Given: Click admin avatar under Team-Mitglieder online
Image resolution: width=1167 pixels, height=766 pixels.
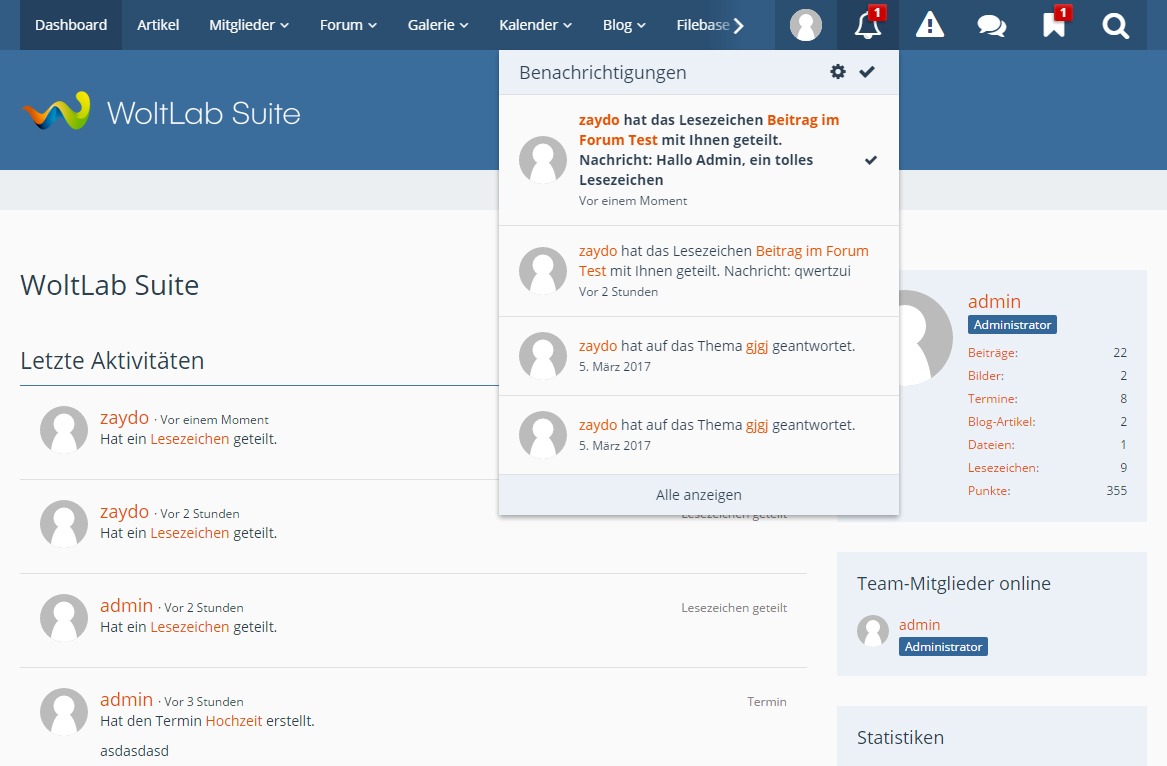Looking at the screenshot, I should point(873,631).
